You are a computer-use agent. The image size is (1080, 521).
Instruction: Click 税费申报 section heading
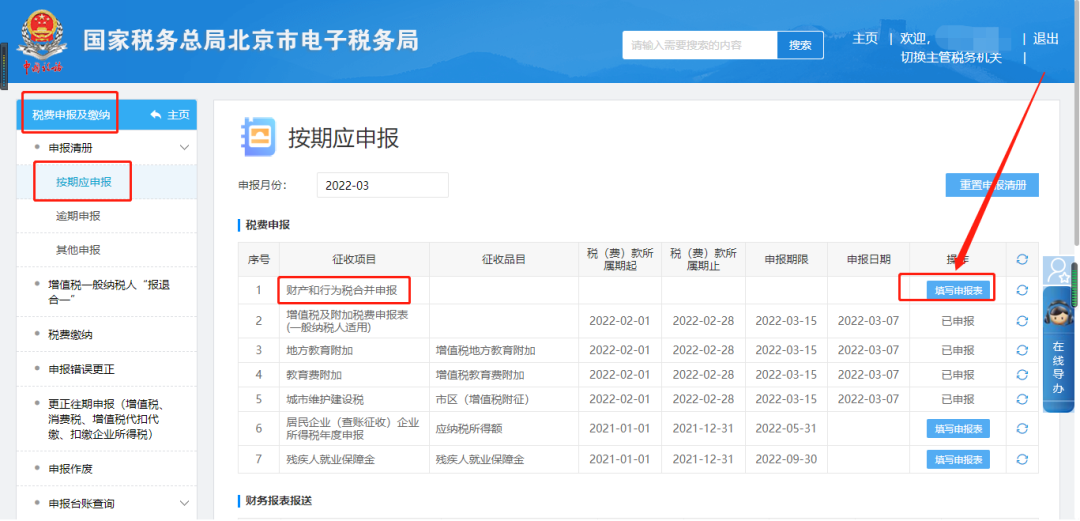(x=268, y=225)
